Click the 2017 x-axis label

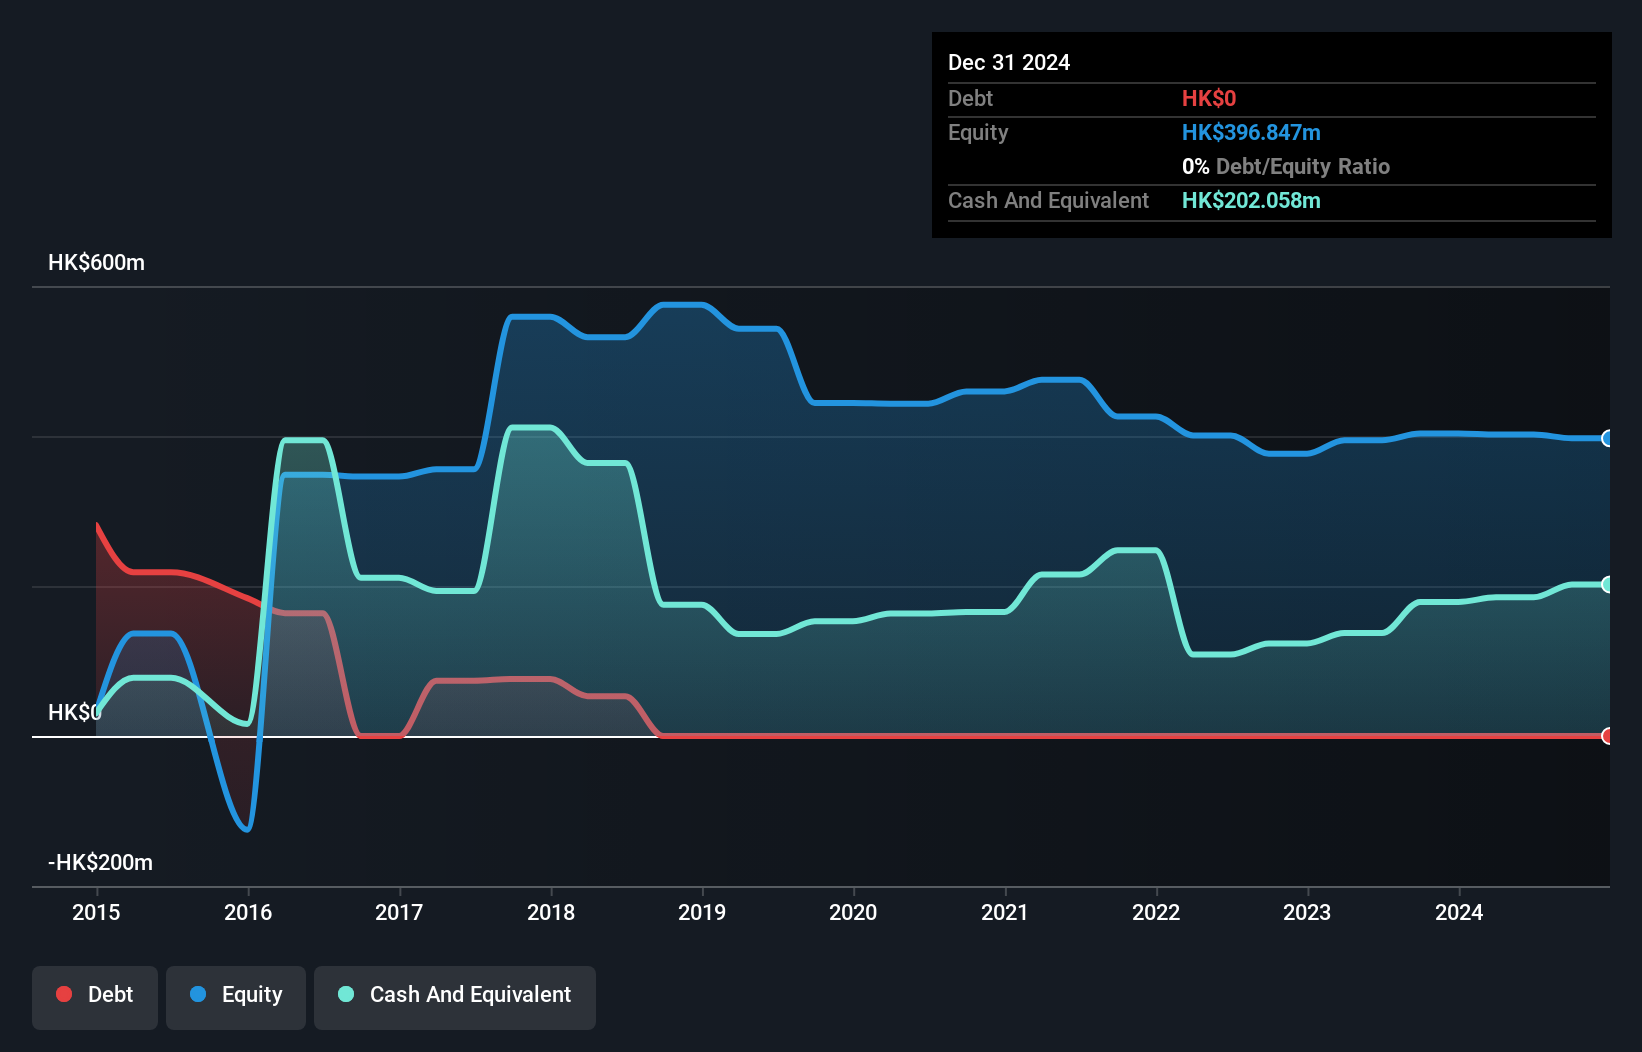pyautogui.click(x=399, y=912)
